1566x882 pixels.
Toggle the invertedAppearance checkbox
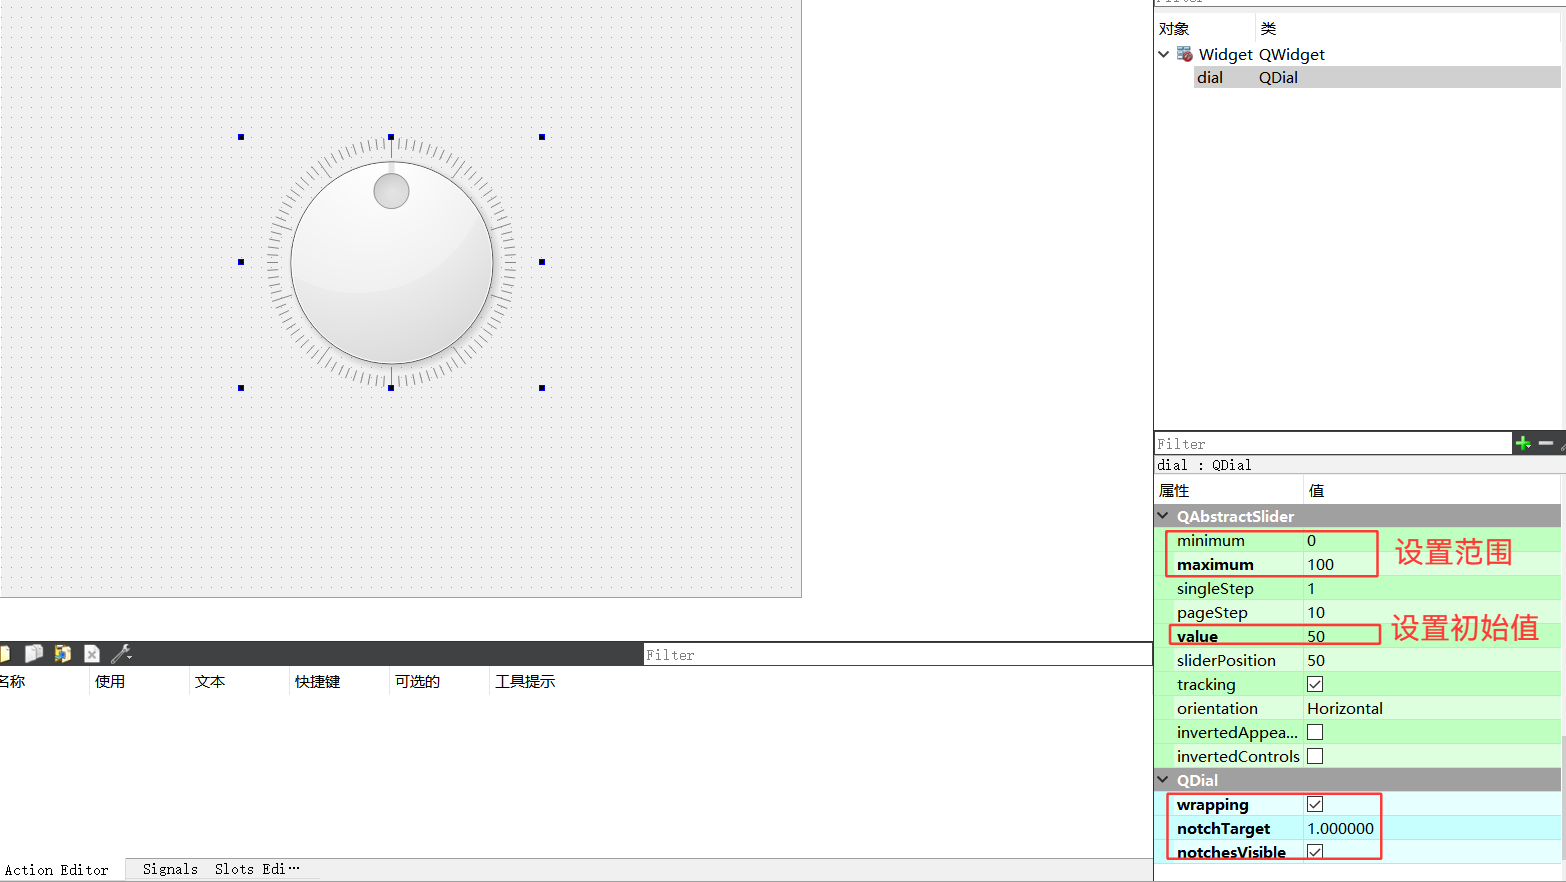[x=1315, y=732]
